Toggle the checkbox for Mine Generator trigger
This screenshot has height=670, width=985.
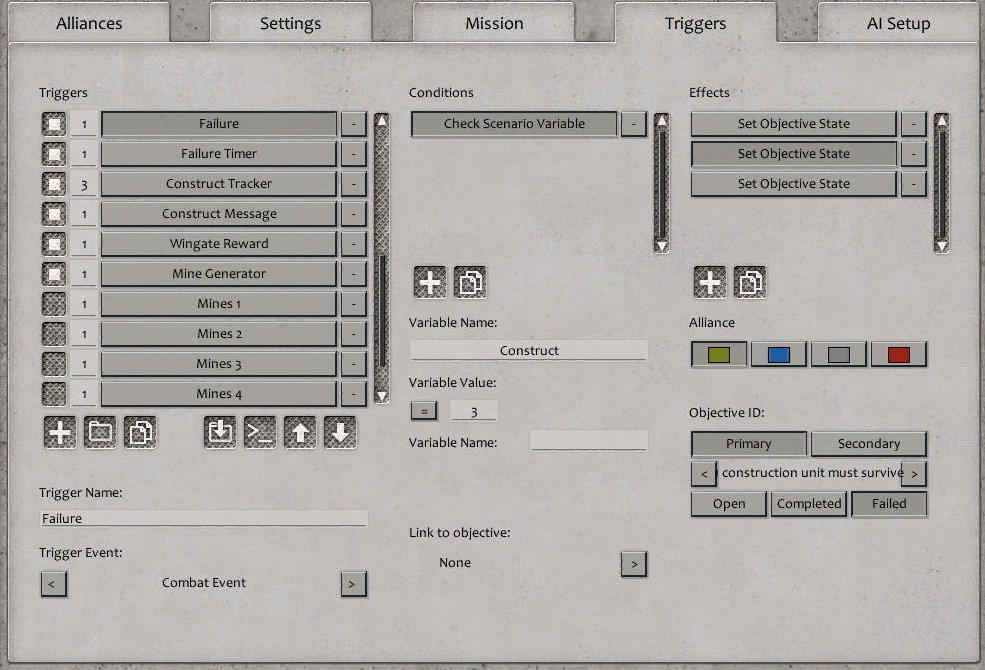coord(54,274)
